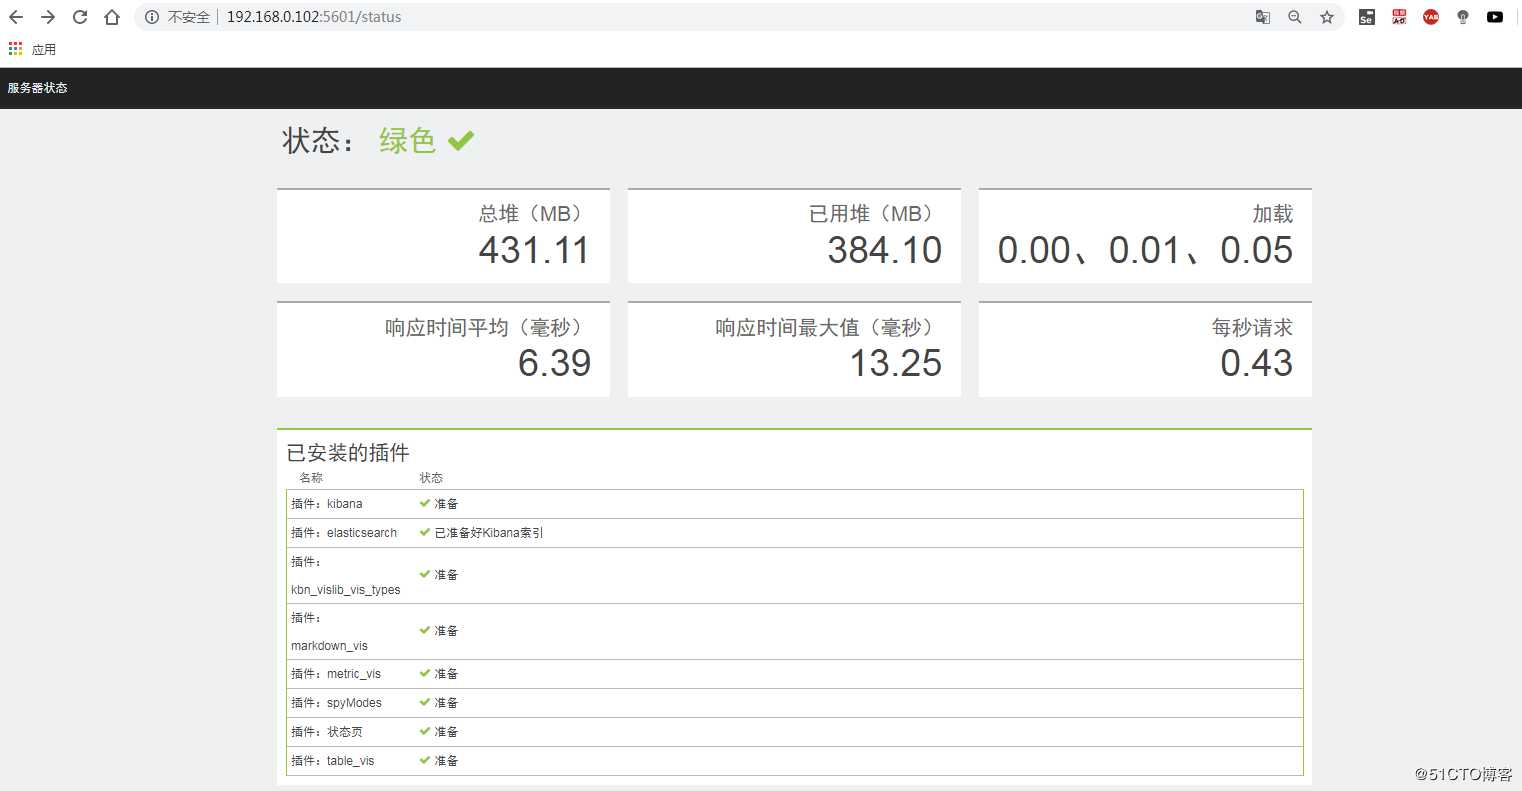
Task: Click the green check in the markdown_vis row
Action: pyautogui.click(x=425, y=630)
